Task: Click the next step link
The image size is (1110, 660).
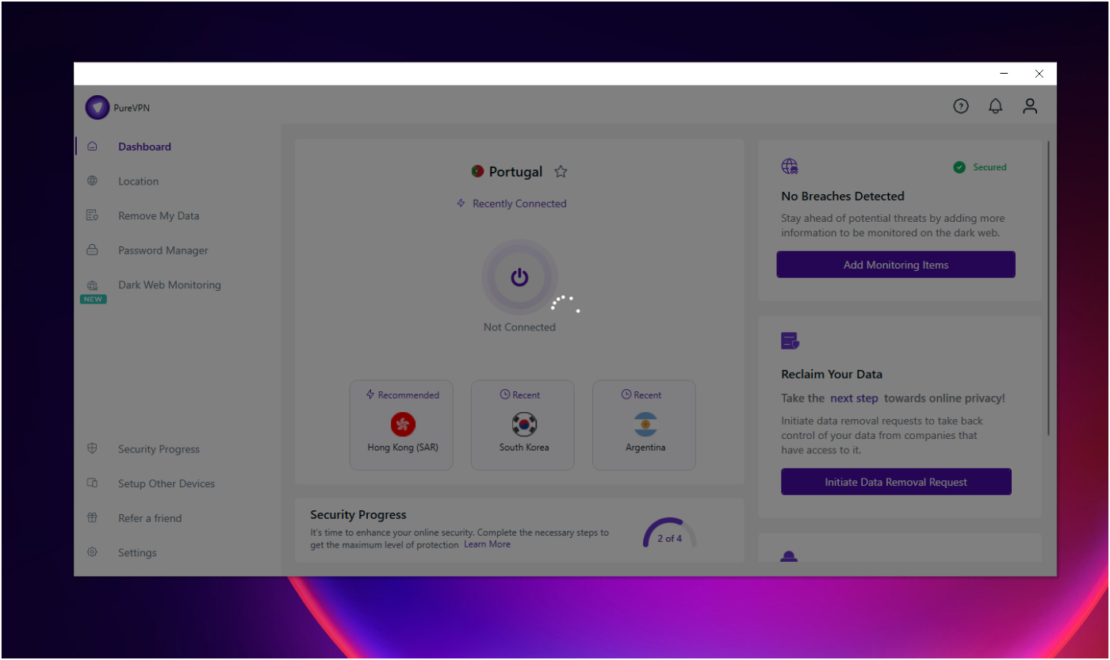Action: point(855,397)
